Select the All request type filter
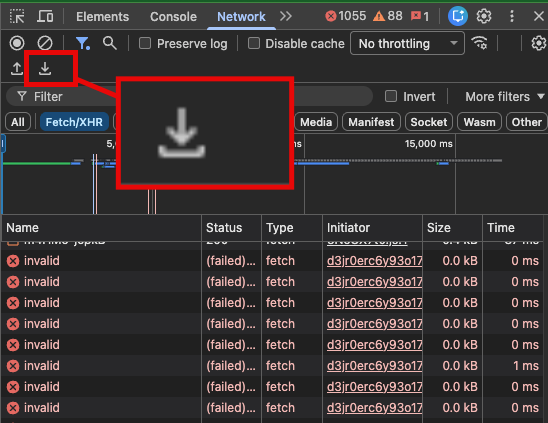The image size is (548, 423). click(x=18, y=122)
